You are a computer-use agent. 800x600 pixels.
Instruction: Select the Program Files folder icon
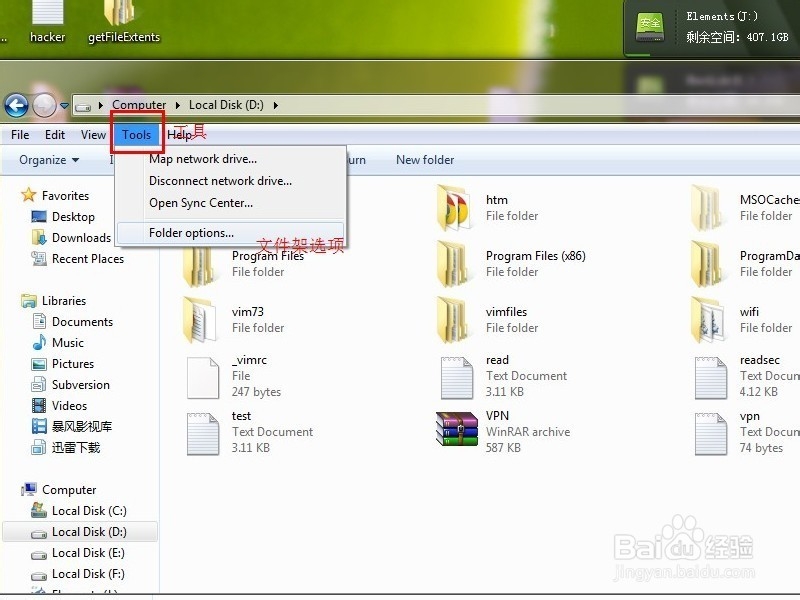click(199, 266)
